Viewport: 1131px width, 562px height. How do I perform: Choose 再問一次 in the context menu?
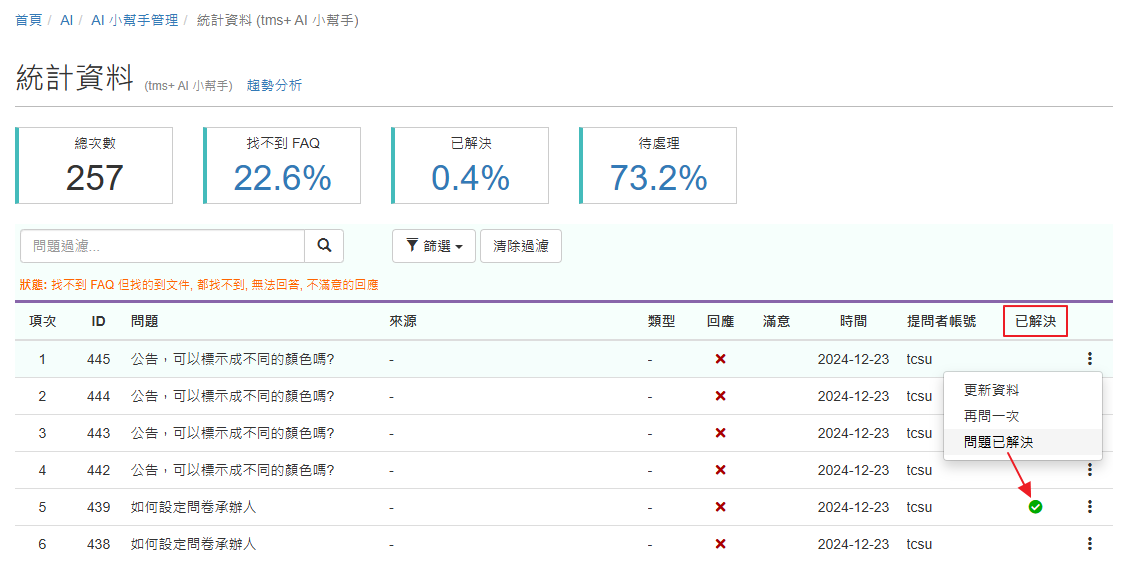pyautogui.click(x=991, y=416)
